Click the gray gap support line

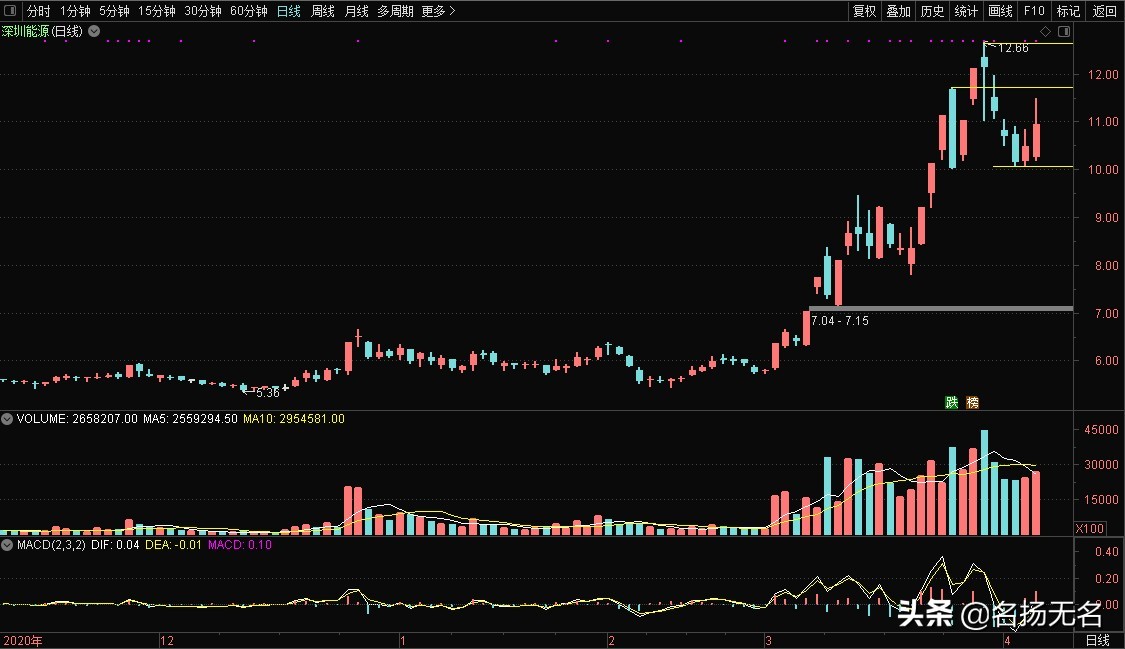click(941, 309)
